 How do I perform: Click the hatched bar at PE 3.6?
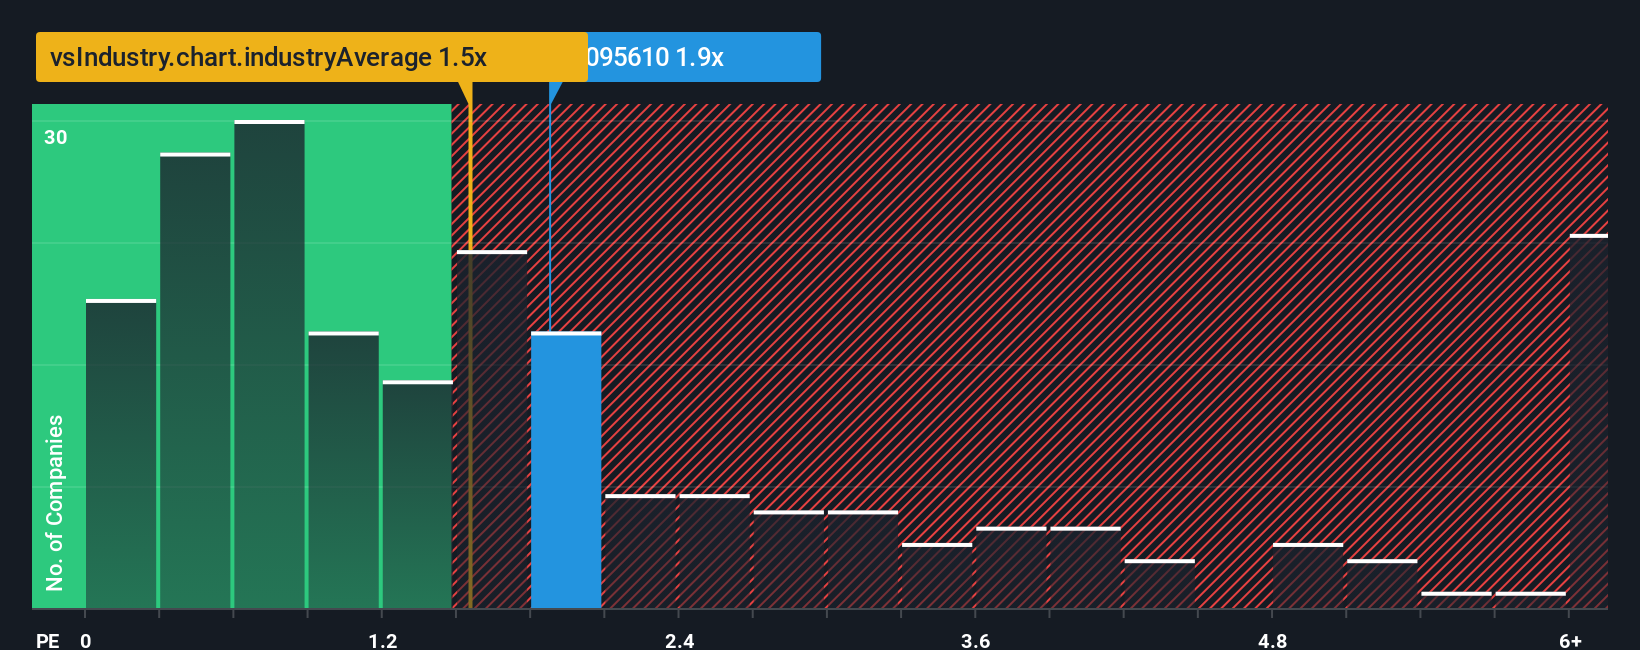click(x=1011, y=567)
